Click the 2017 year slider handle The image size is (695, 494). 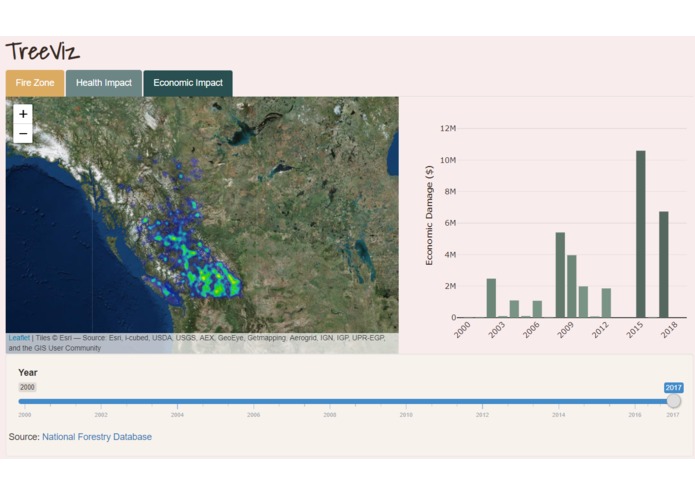click(x=673, y=401)
